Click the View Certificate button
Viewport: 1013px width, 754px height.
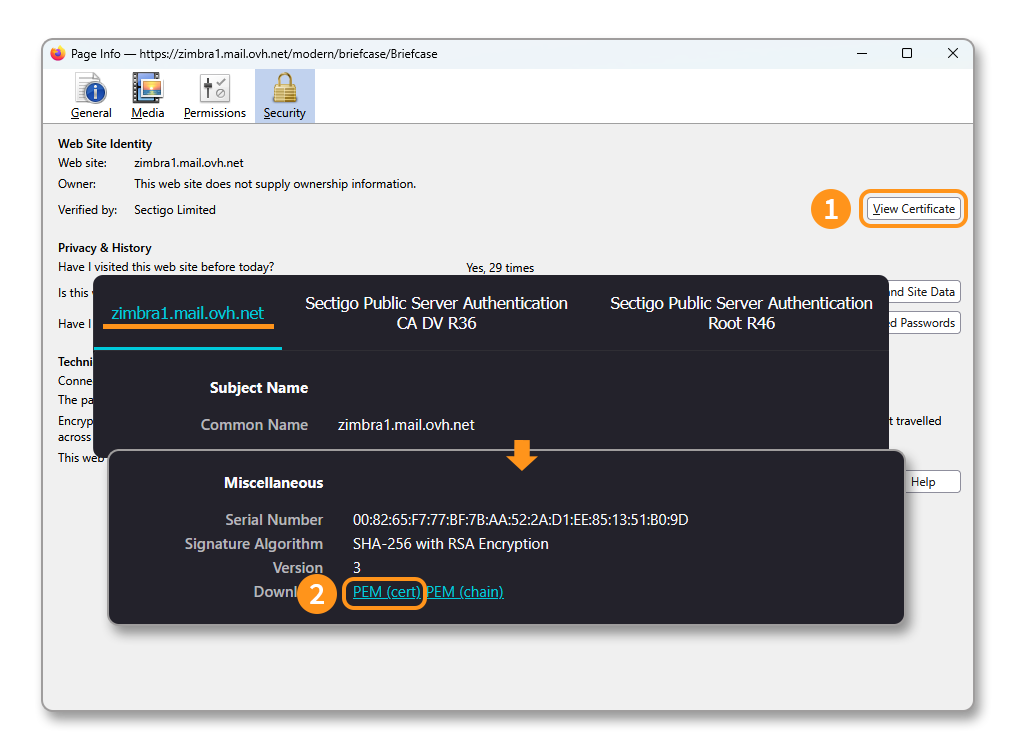pyautogui.click(x=913, y=209)
